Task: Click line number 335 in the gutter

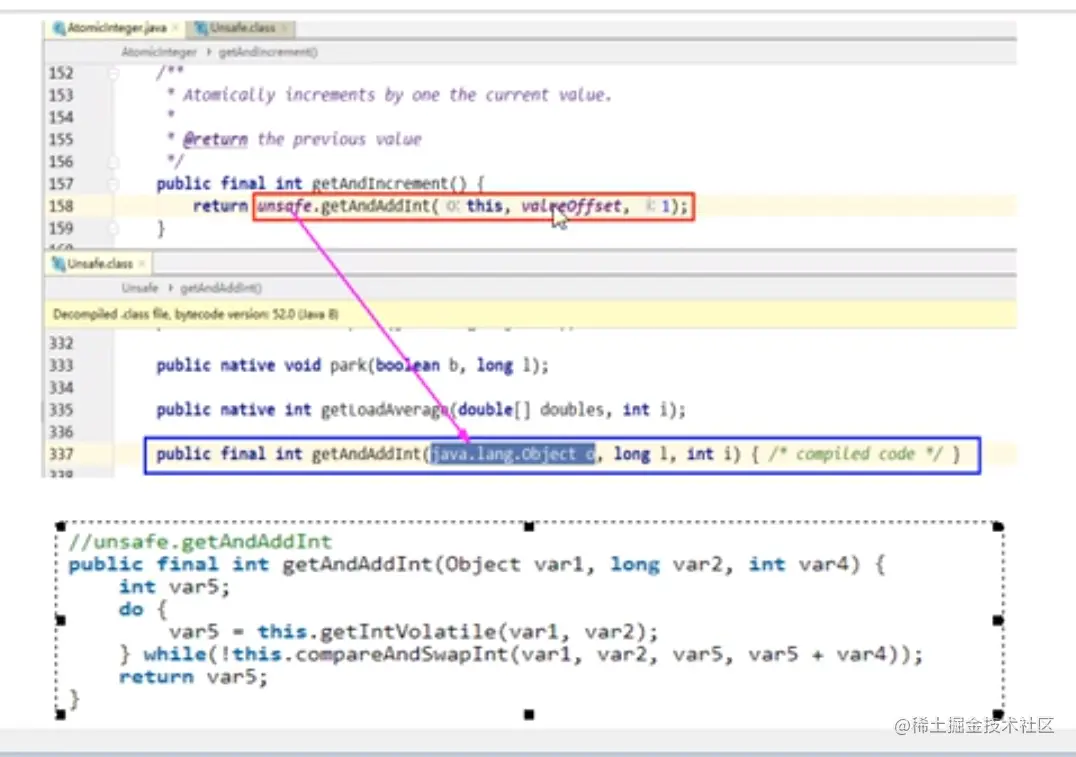Action: point(61,410)
